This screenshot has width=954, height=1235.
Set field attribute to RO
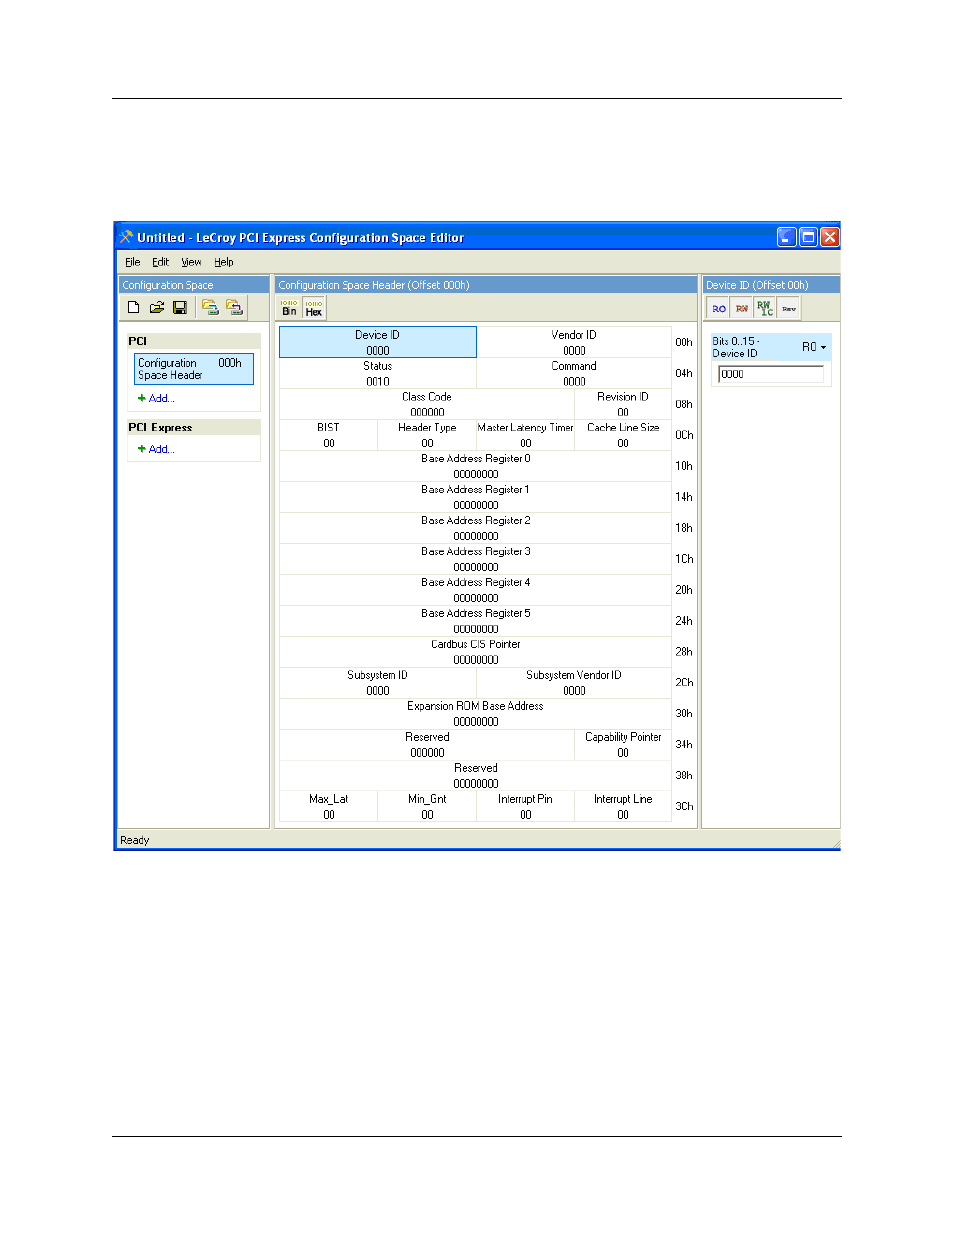click(x=719, y=308)
